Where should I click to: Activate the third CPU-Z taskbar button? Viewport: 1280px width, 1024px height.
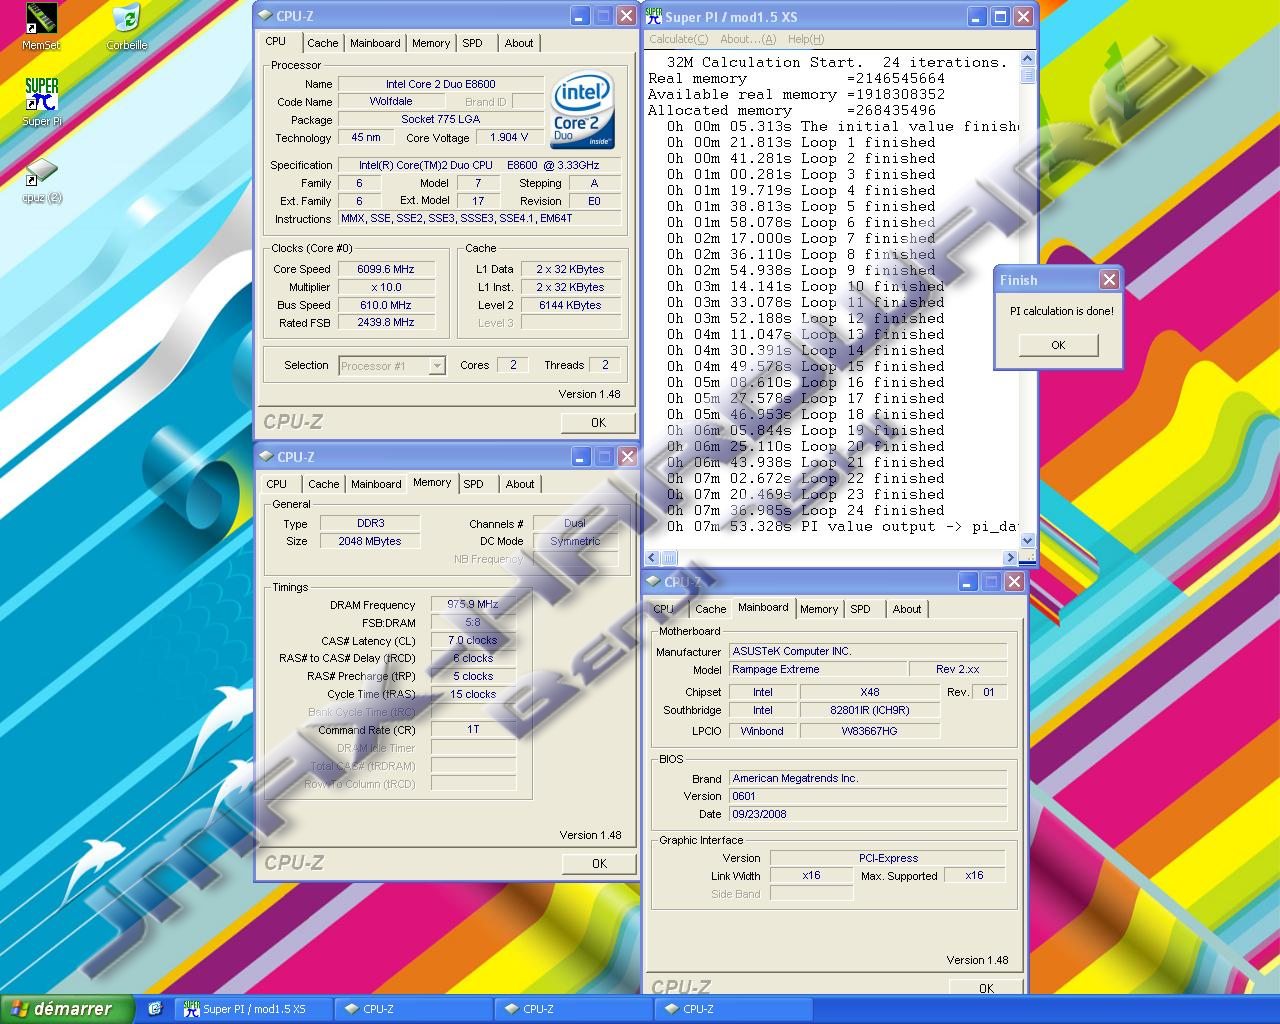733,1009
